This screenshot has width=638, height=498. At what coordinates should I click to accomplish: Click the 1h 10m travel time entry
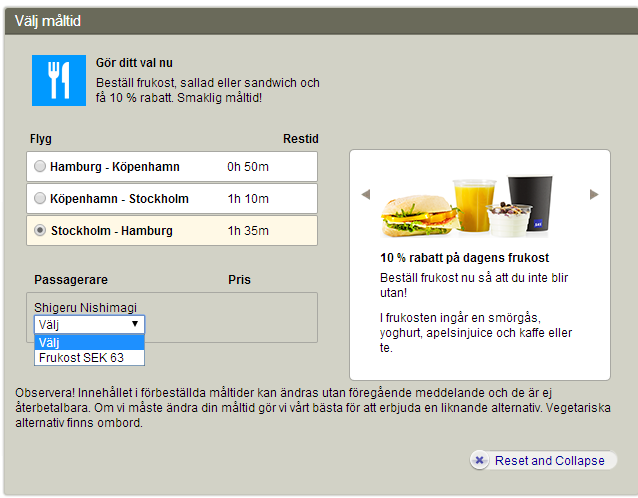pos(247,198)
